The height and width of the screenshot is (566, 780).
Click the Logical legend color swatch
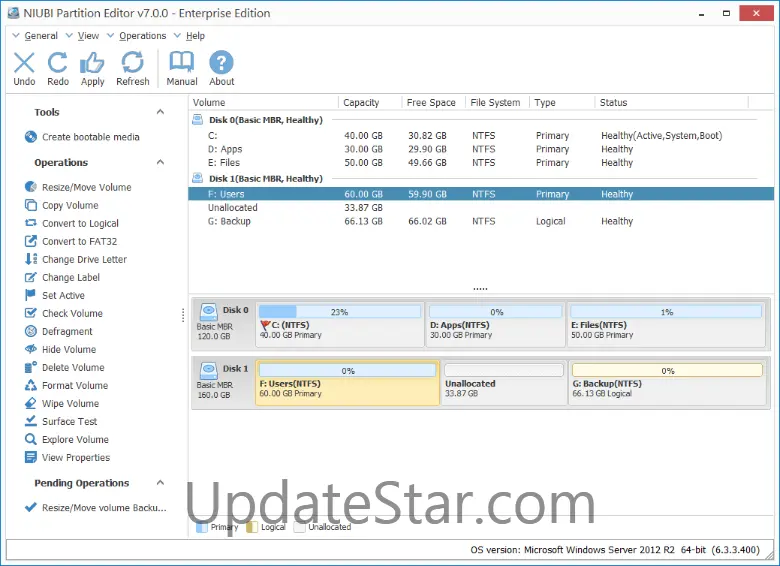252,527
